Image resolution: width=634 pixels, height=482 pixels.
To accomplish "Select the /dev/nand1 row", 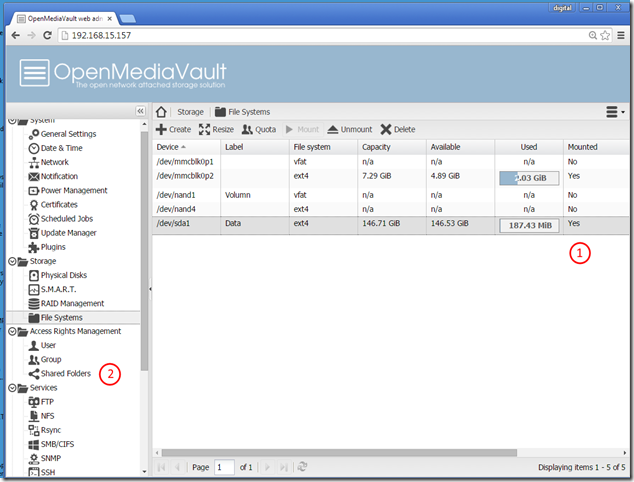I will coord(391,195).
